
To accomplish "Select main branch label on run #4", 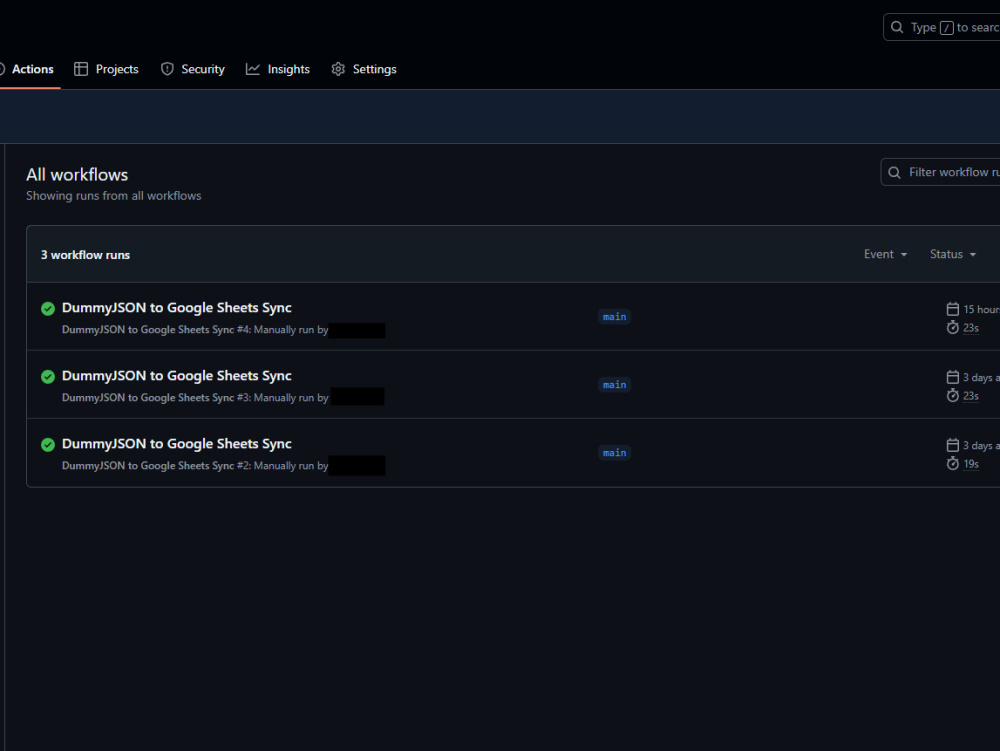I will point(614,317).
